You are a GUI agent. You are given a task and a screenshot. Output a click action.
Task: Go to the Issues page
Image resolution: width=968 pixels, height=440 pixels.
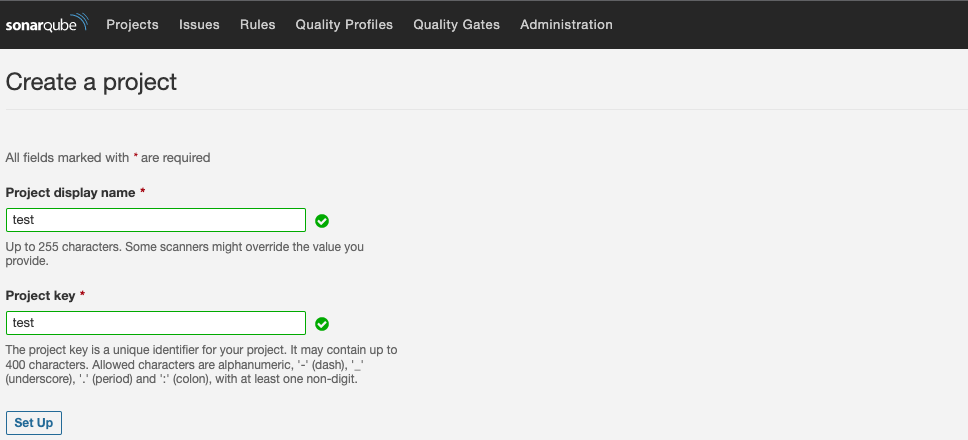point(199,24)
